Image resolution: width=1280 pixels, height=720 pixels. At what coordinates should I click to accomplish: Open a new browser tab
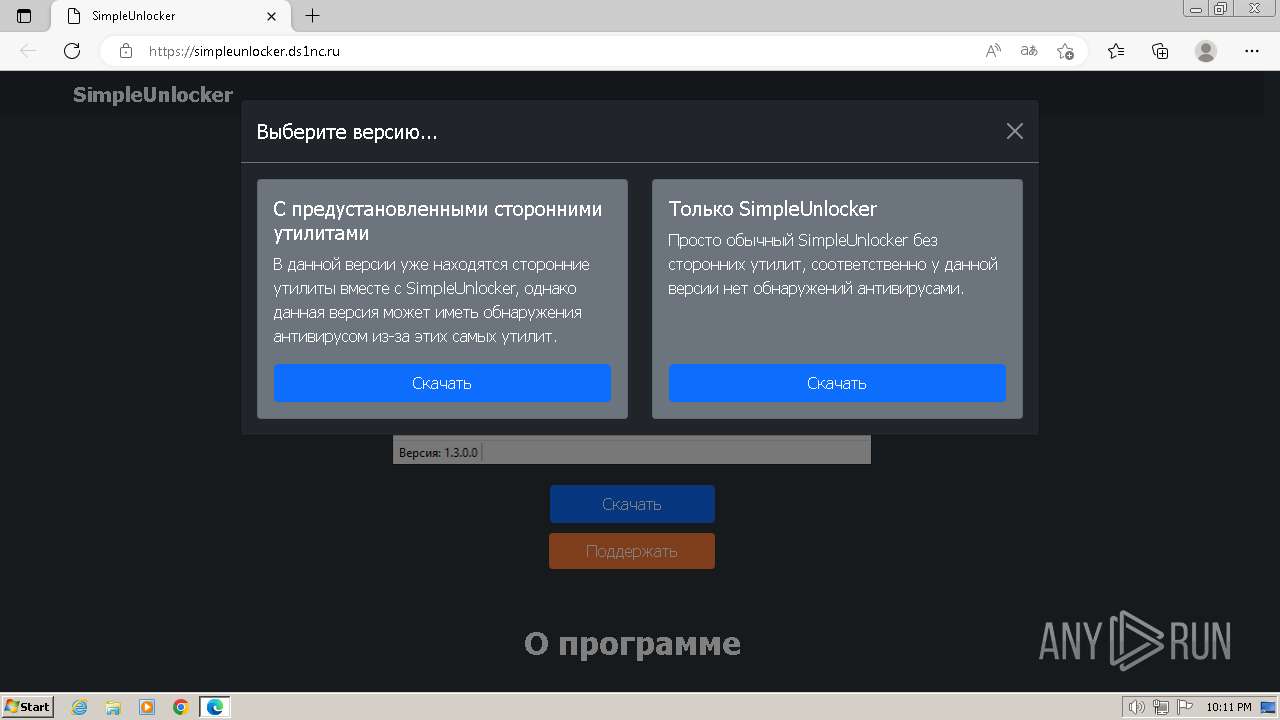tap(312, 16)
